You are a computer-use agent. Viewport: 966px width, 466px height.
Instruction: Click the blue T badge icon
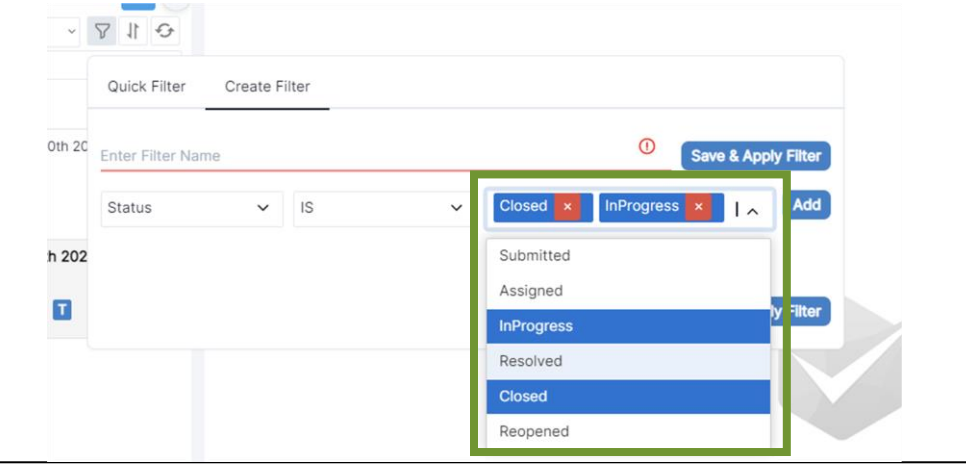coord(62,310)
